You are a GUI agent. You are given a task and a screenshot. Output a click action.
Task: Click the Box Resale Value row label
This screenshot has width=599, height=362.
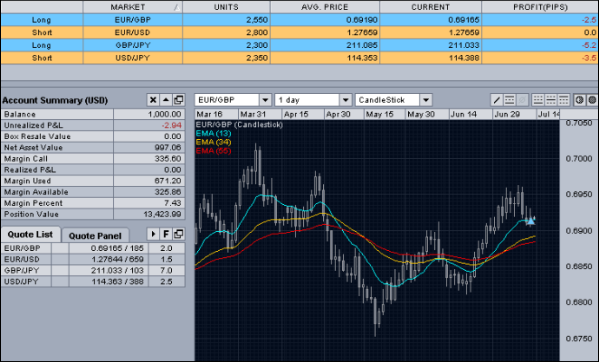coord(37,136)
